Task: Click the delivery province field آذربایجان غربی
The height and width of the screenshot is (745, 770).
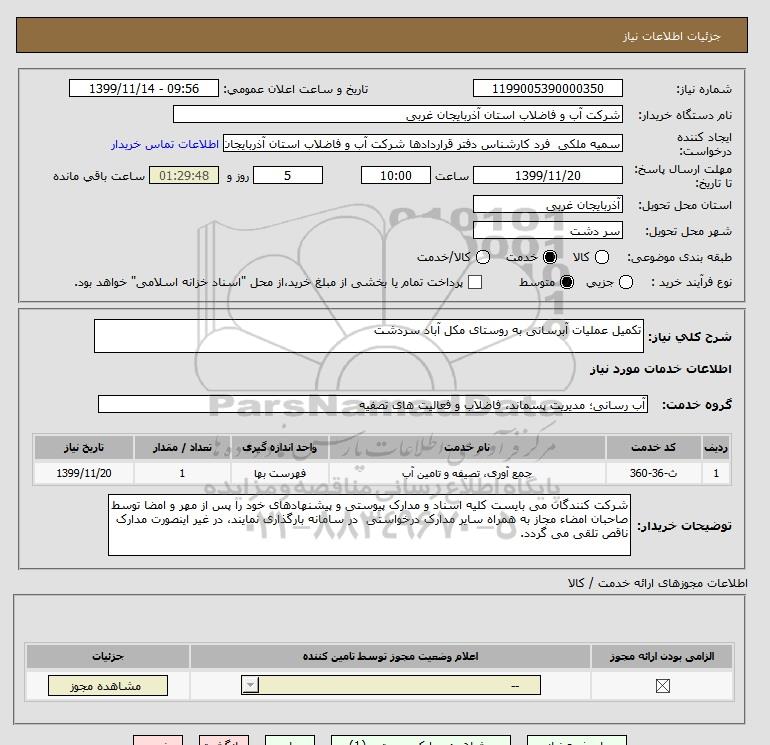Action: click(x=548, y=205)
